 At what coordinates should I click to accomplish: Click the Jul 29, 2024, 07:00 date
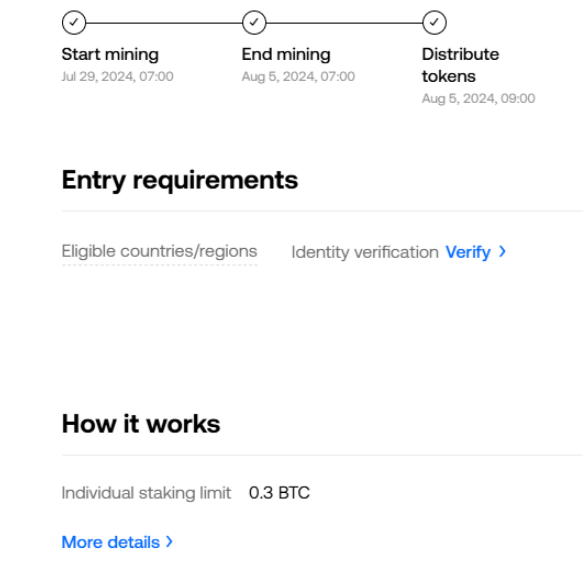(117, 77)
